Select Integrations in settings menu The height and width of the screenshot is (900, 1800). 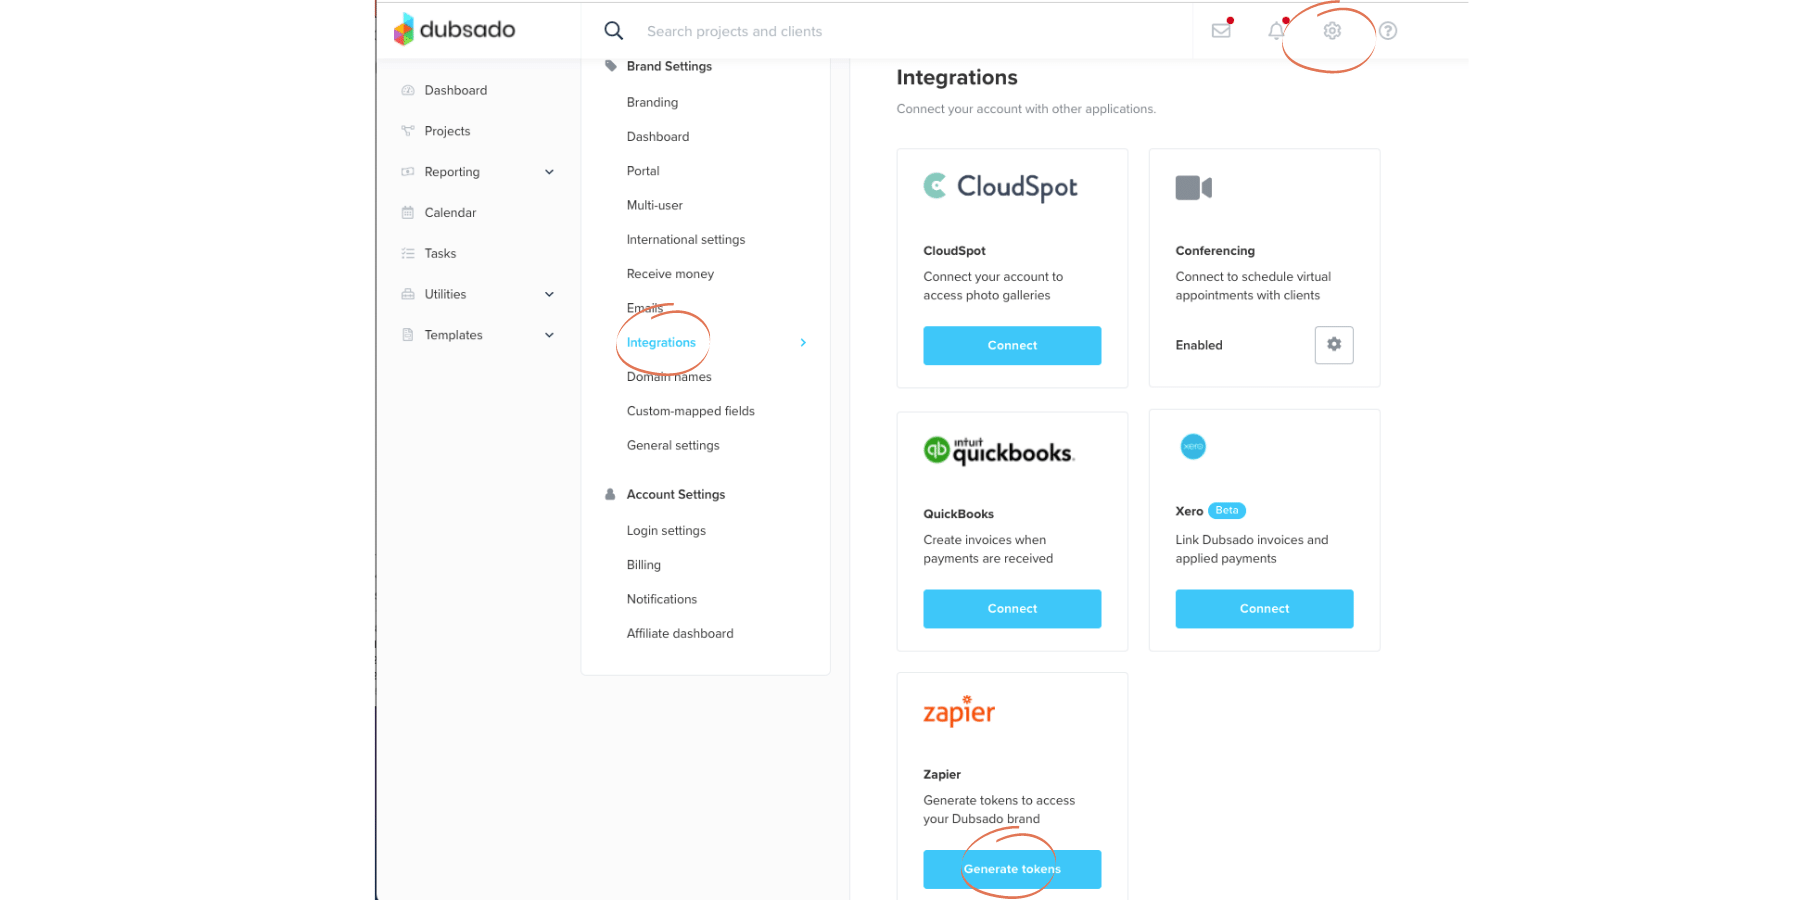click(x=661, y=342)
